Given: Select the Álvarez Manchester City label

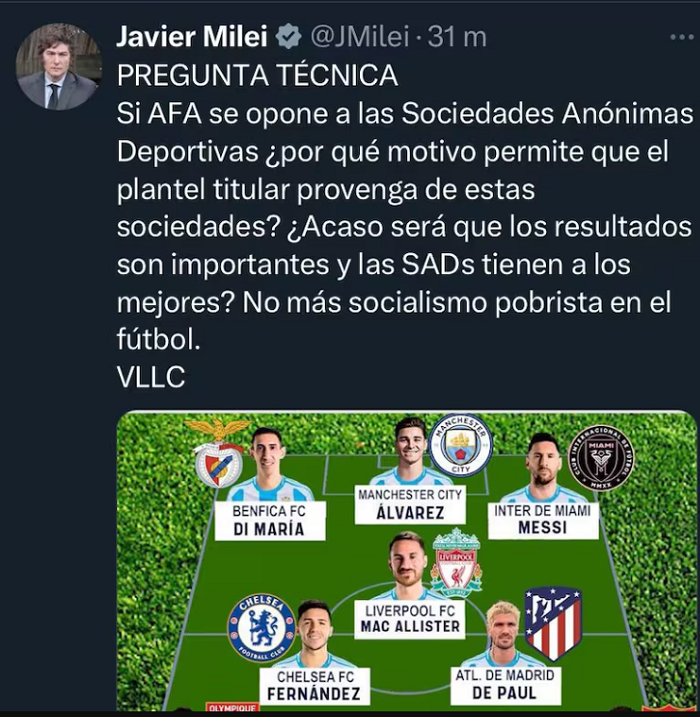Looking at the screenshot, I should [x=410, y=505].
